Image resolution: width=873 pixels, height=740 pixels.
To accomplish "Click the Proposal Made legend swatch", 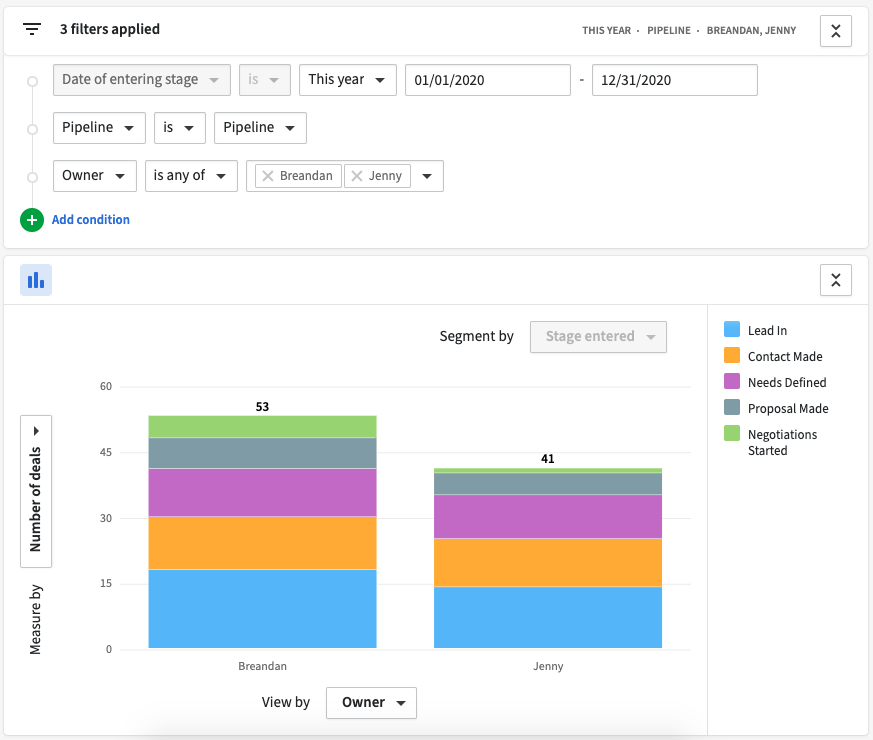I will tap(732, 407).
